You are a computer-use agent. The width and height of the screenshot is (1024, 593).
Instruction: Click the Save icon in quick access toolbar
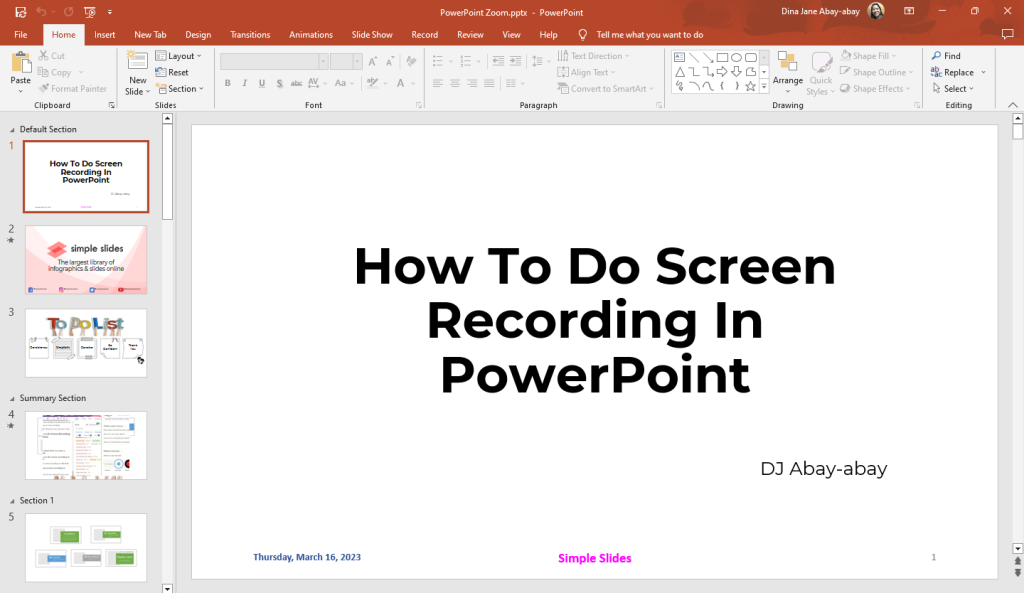[20, 12]
